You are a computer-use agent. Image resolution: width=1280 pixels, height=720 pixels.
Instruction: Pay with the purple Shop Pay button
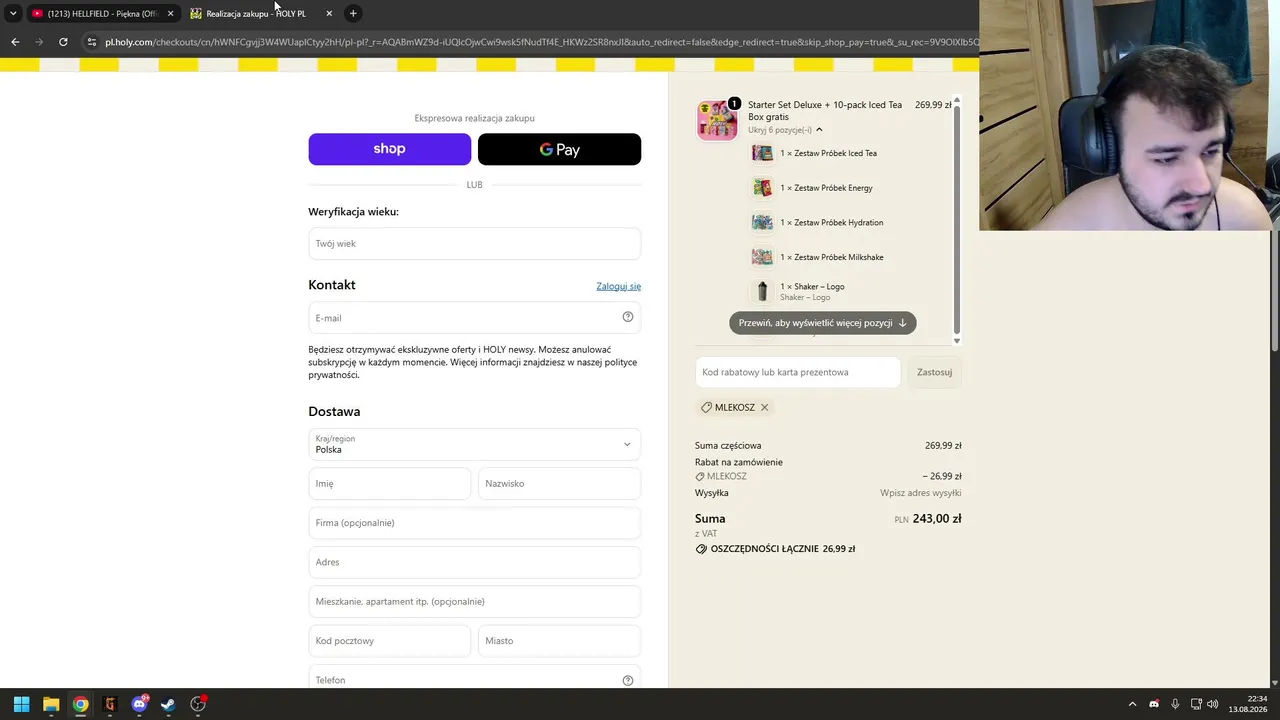point(389,149)
